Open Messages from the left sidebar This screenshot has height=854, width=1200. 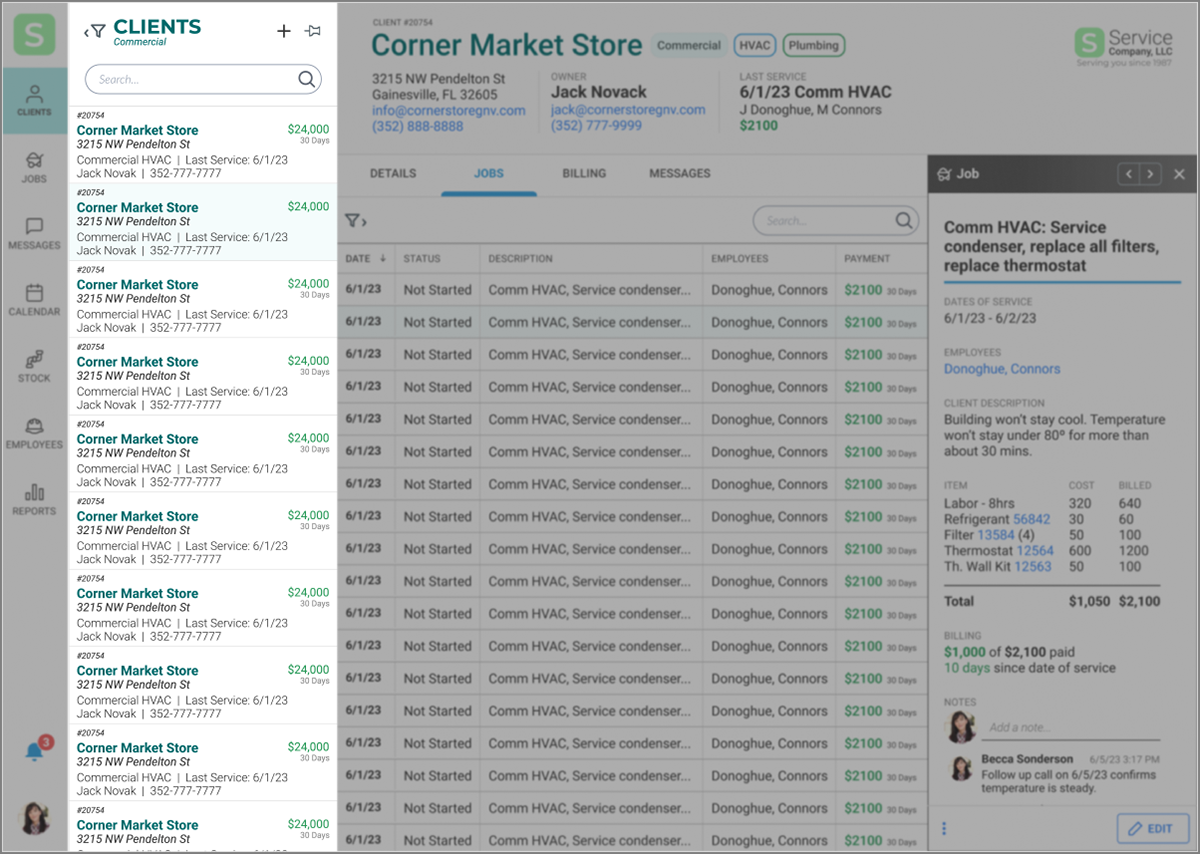click(x=34, y=233)
